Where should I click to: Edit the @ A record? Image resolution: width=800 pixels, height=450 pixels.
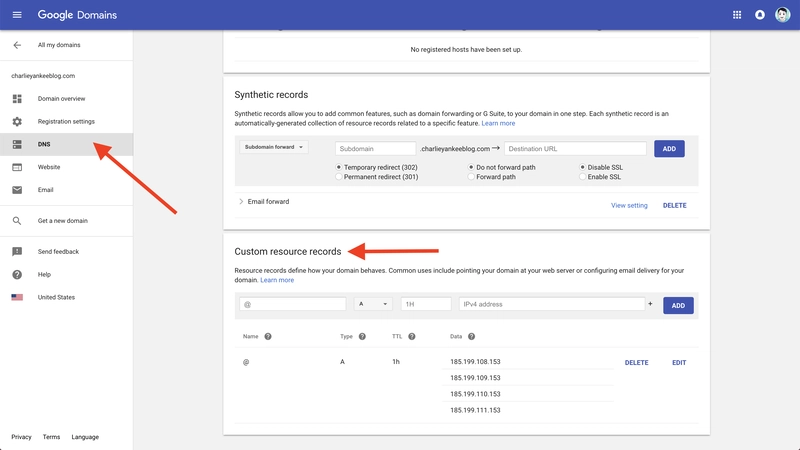(679, 363)
